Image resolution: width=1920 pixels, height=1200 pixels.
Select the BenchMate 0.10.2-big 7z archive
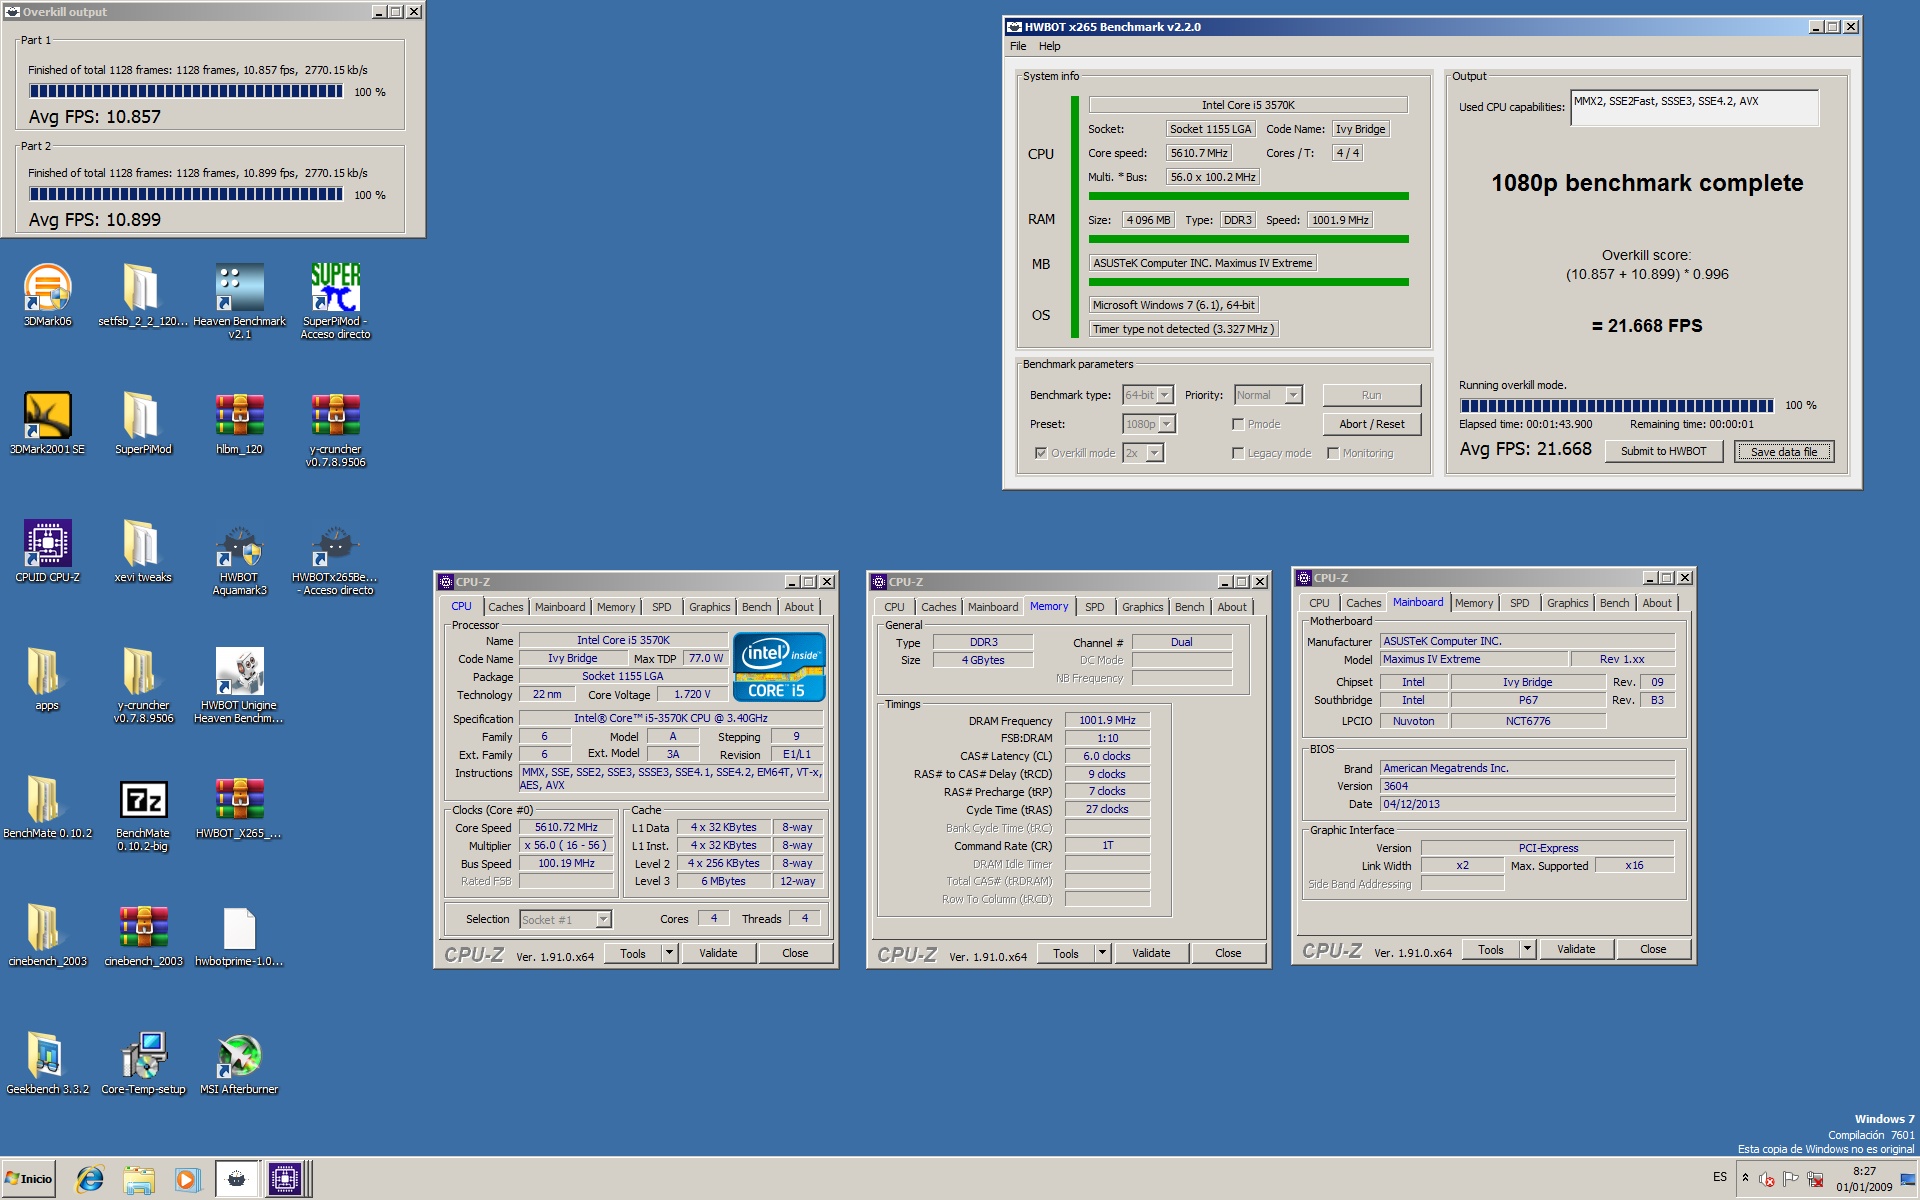coord(143,800)
